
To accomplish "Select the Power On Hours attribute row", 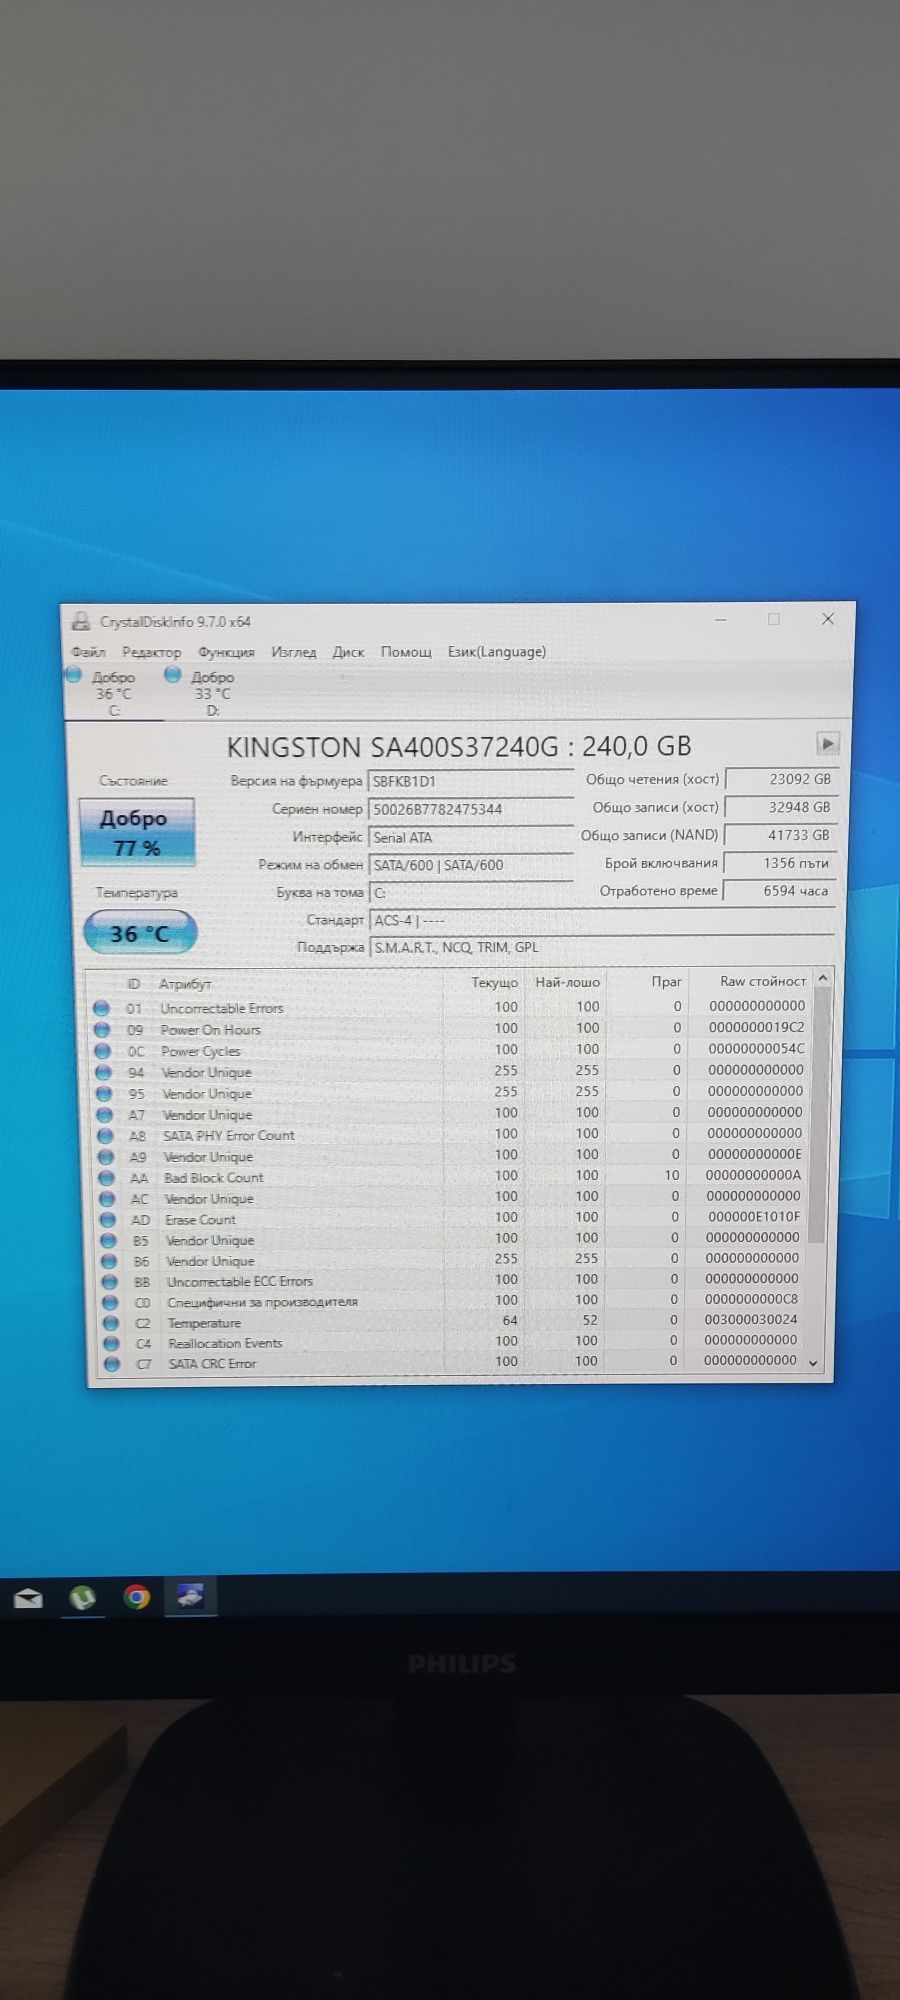I will coord(450,1028).
